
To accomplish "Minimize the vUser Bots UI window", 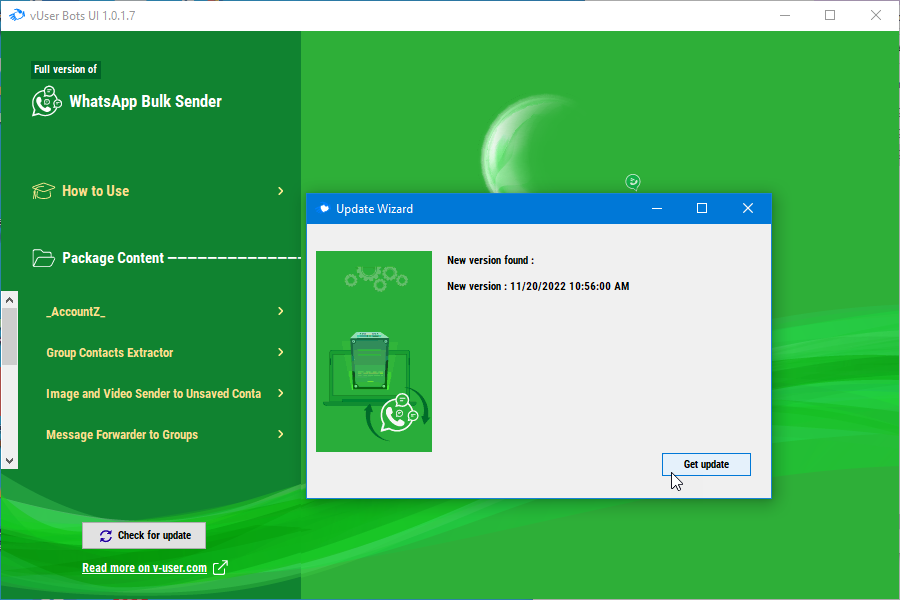I will click(785, 15).
